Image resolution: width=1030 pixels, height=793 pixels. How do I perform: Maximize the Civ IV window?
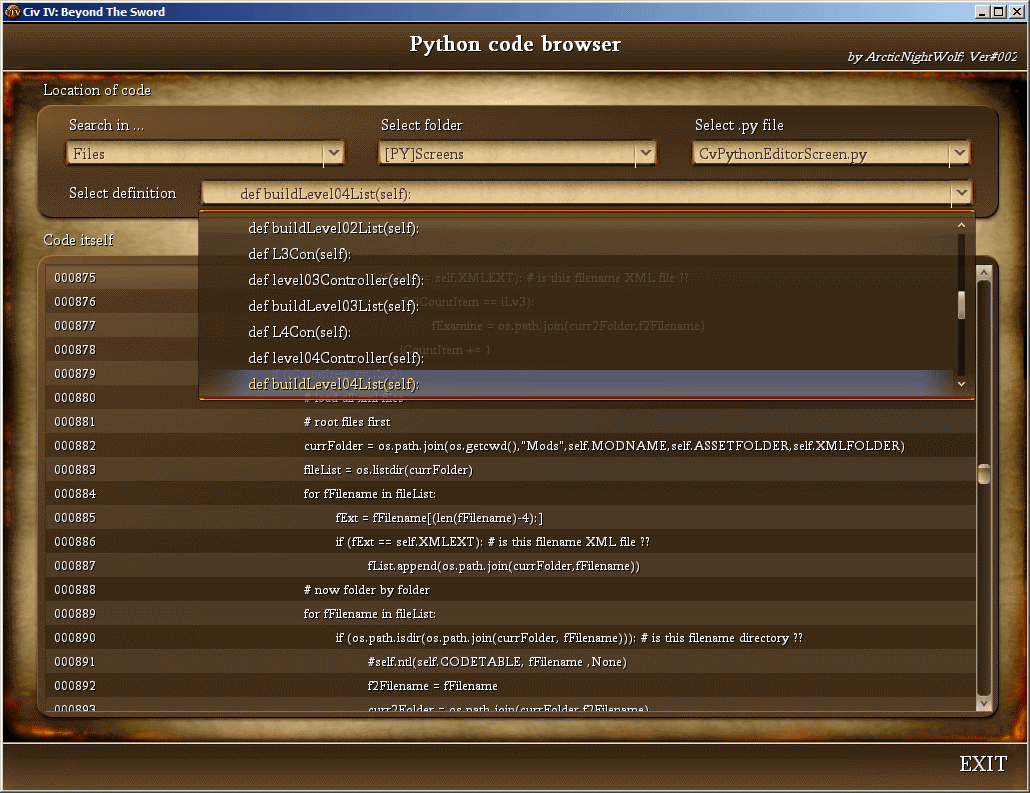[x=998, y=11]
